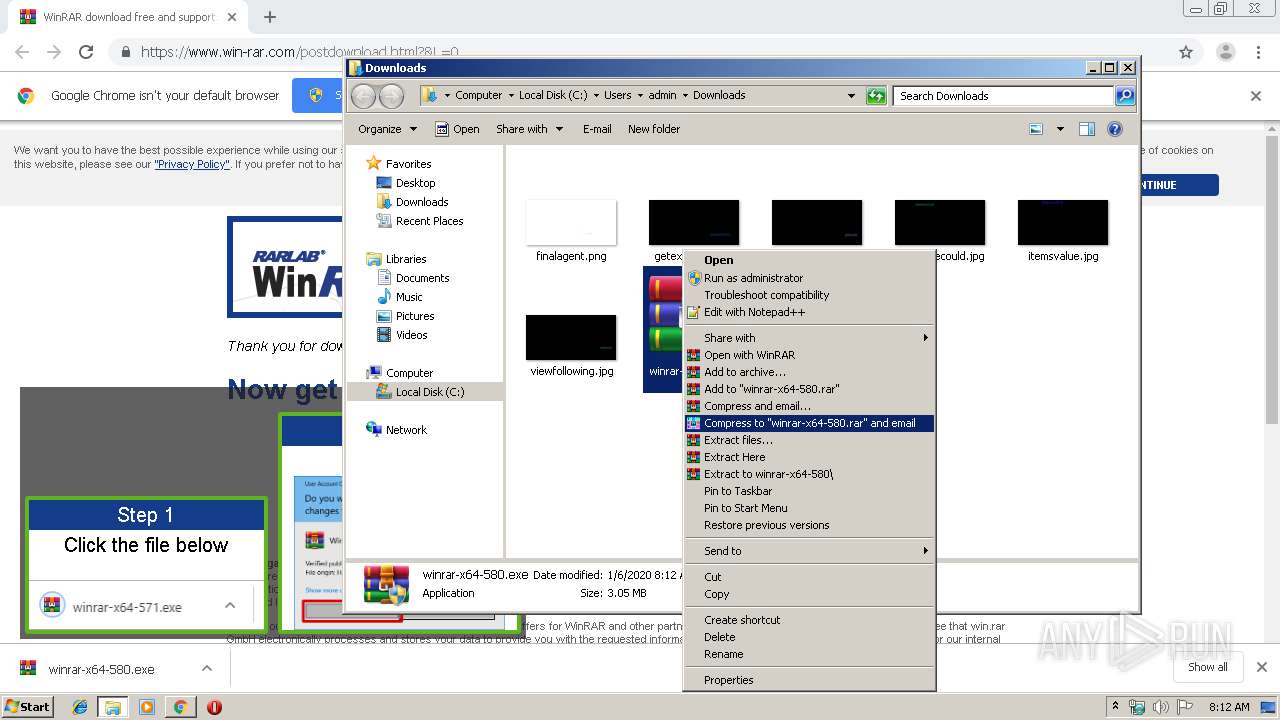Viewport: 1280px width, 720px height.
Task: Expand winrar-x64-580.exe download chevron in Chrome
Action: pyautogui.click(x=207, y=669)
